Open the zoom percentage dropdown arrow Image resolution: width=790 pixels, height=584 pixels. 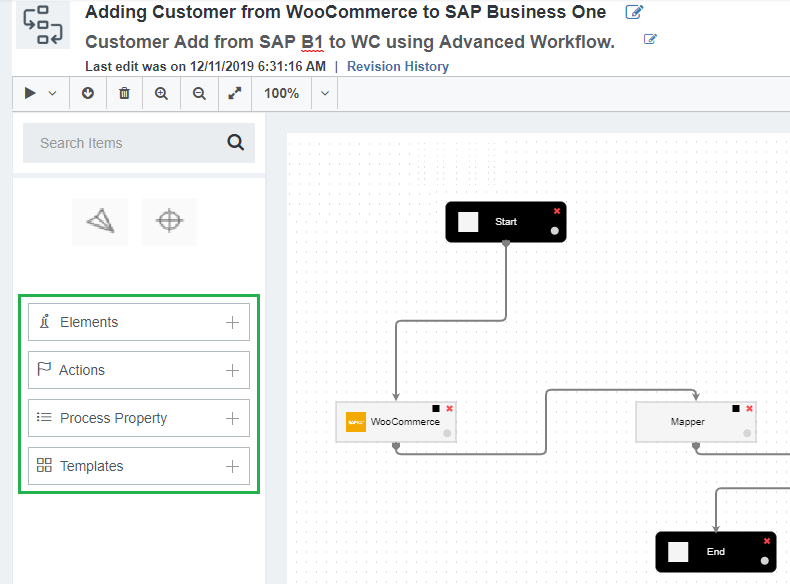(325, 93)
